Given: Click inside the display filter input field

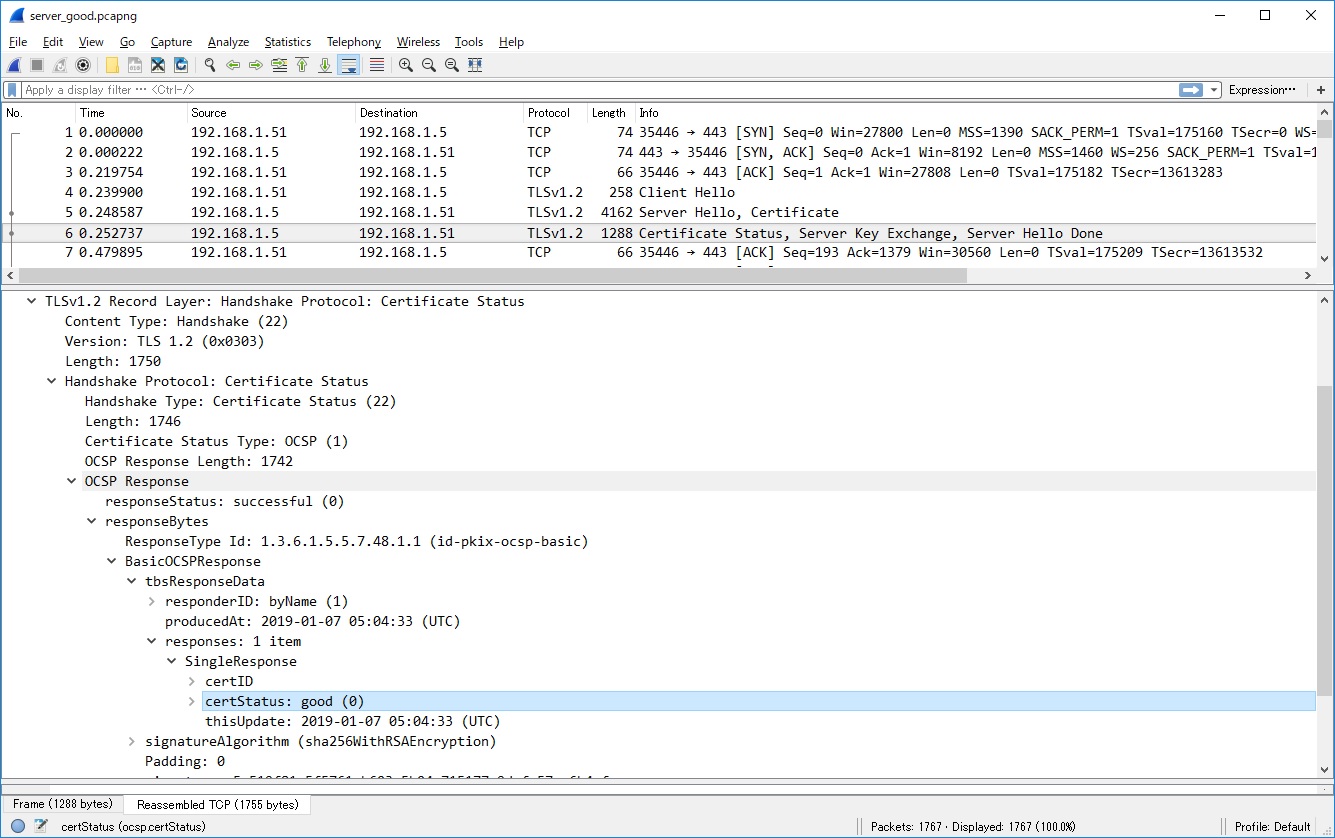Looking at the screenshot, I should coord(500,89).
